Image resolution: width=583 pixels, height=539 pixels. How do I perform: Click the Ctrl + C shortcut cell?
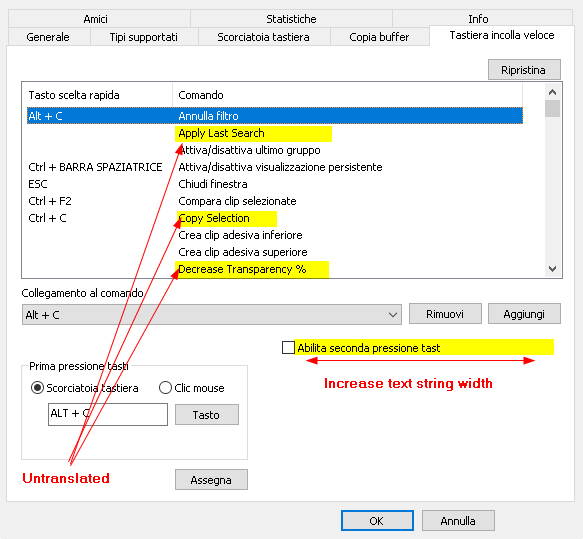coord(47,218)
